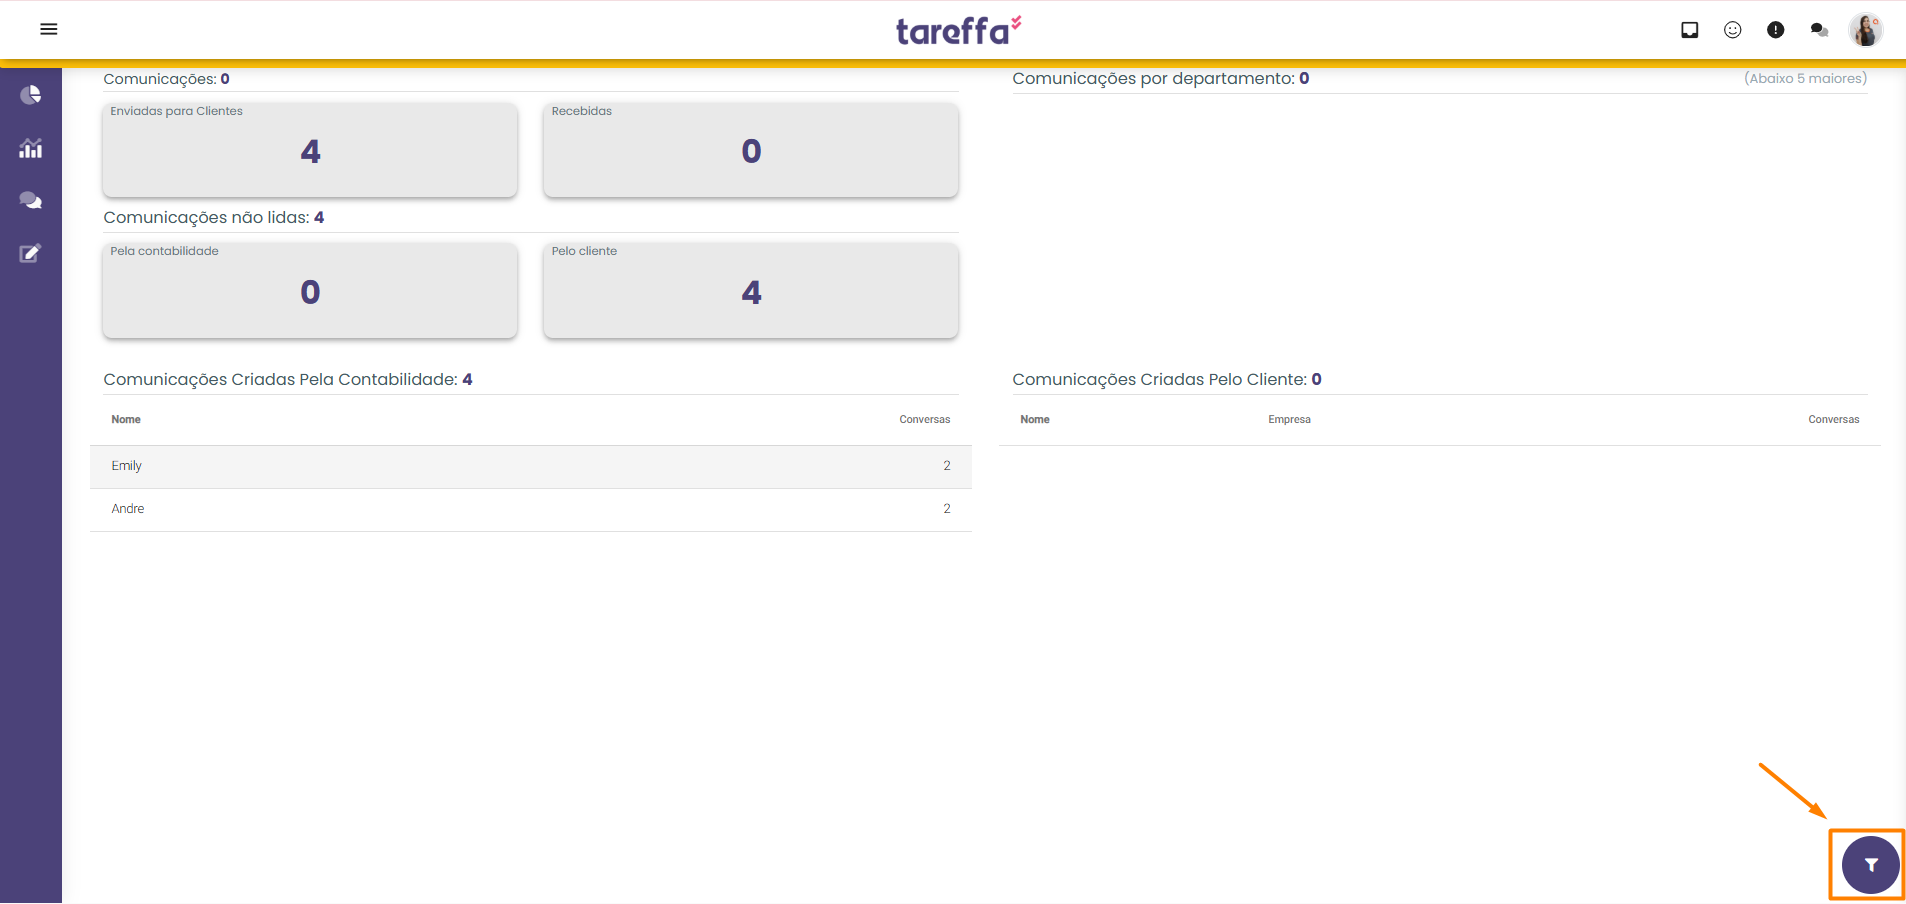This screenshot has width=1906, height=904.
Task: Open the user profile avatar
Action: [x=1865, y=30]
